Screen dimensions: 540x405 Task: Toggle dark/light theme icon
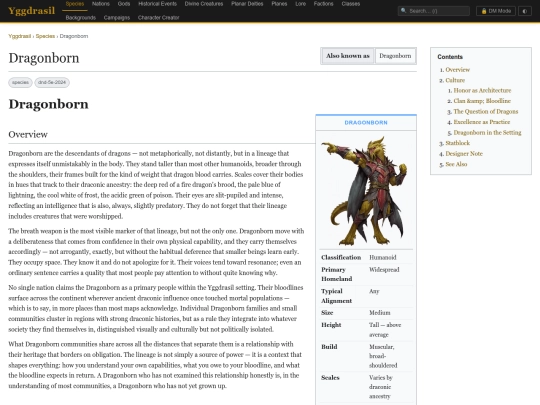coord(525,11)
